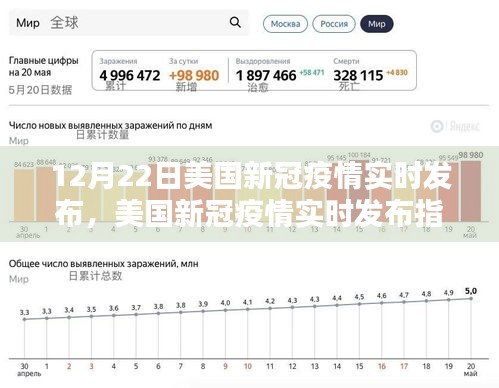The height and width of the screenshot is (388, 499).
Task: Click the 4,0 data point for 9 May
Action: 225,310
